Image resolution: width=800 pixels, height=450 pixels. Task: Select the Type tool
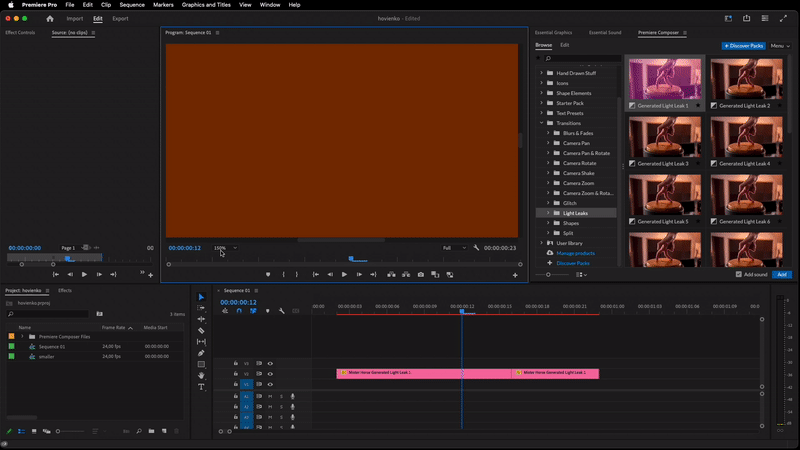[201, 387]
